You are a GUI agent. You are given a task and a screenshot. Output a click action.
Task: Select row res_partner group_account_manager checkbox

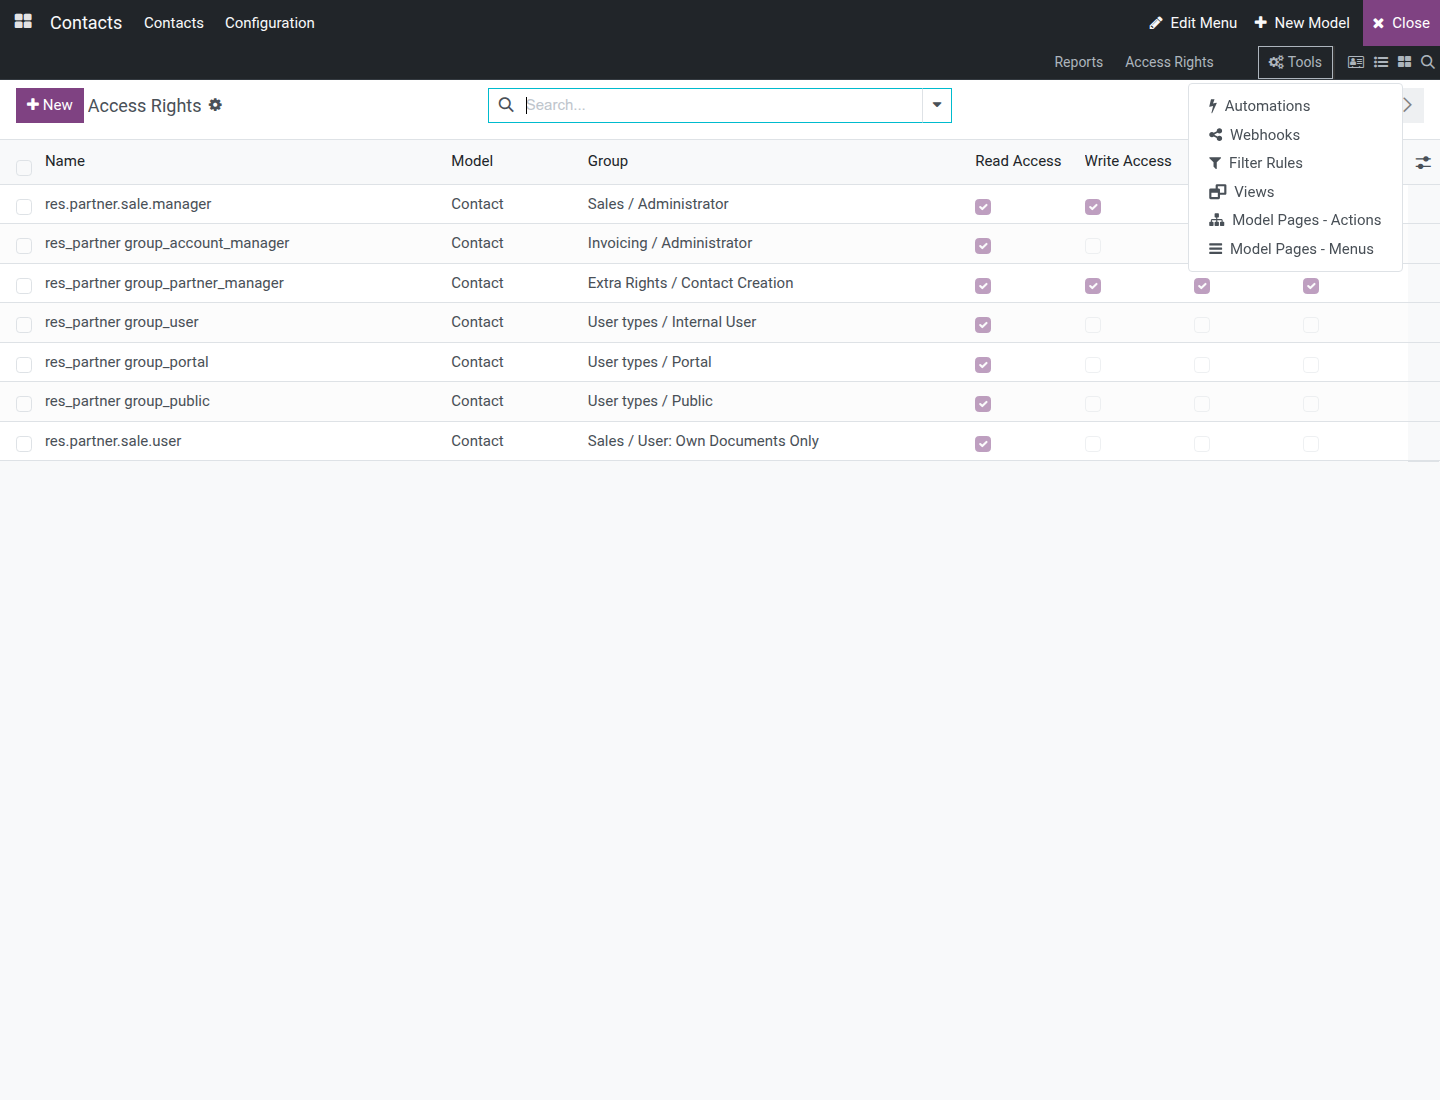[x=24, y=246]
